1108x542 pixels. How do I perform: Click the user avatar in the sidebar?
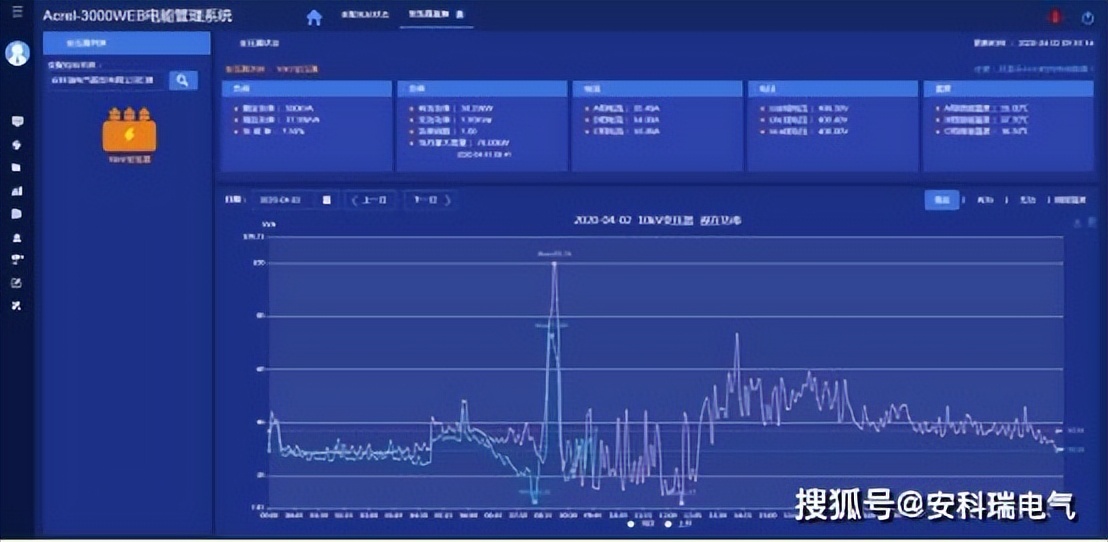click(x=18, y=54)
